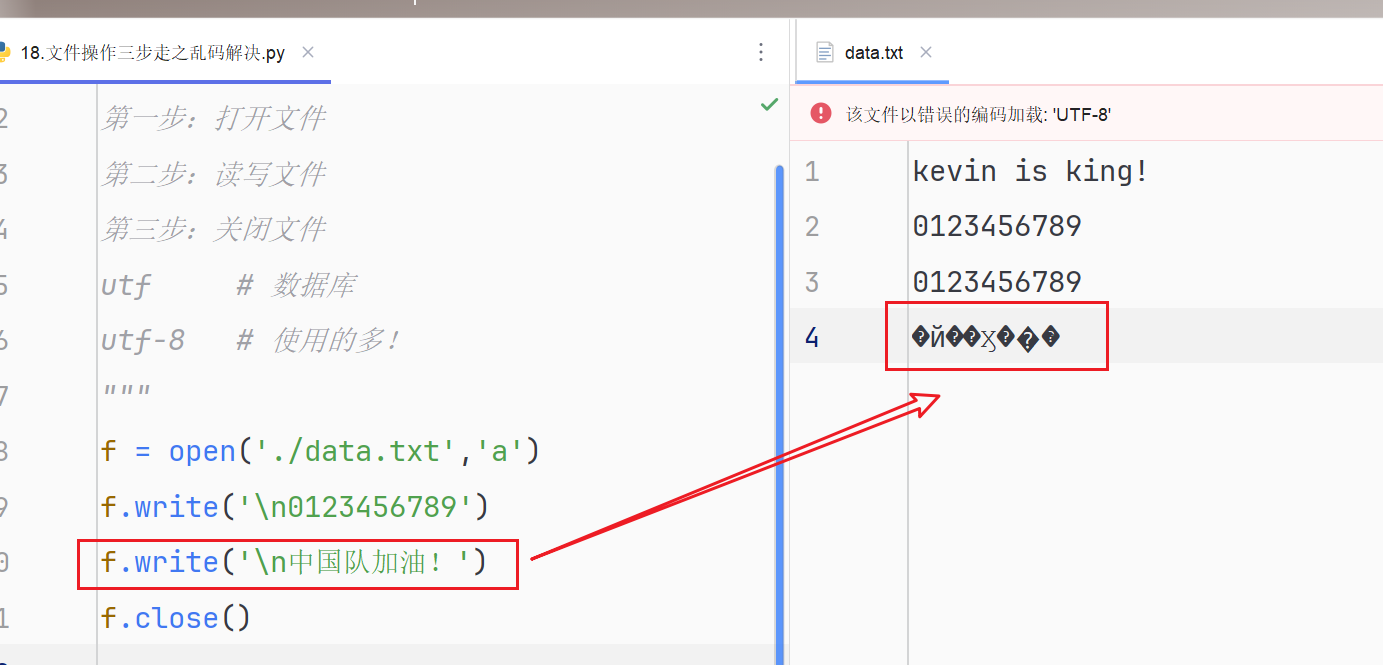This screenshot has width=1383, height=665.
Task: Click the garbled text on line 4
Action: (x=986, y=338)
